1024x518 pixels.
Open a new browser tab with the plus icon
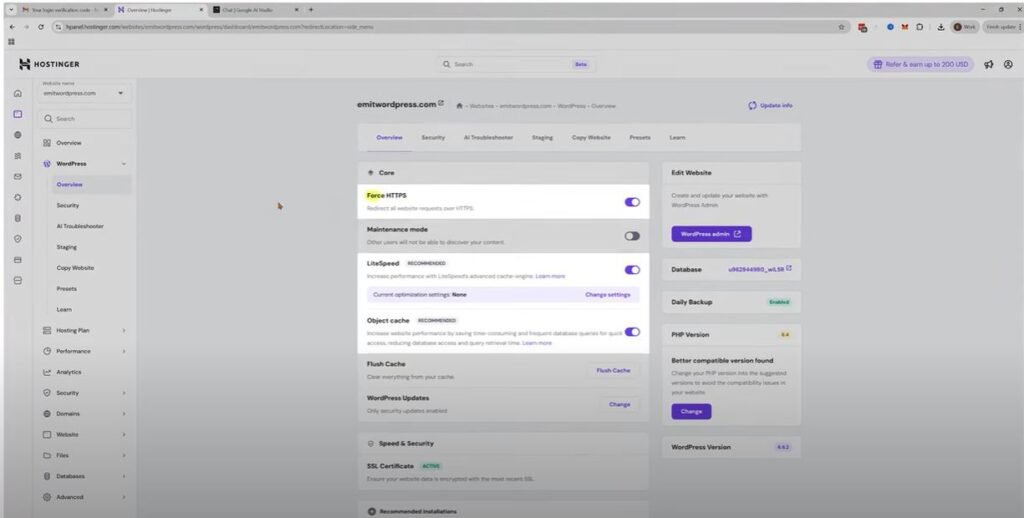(311, 10)
